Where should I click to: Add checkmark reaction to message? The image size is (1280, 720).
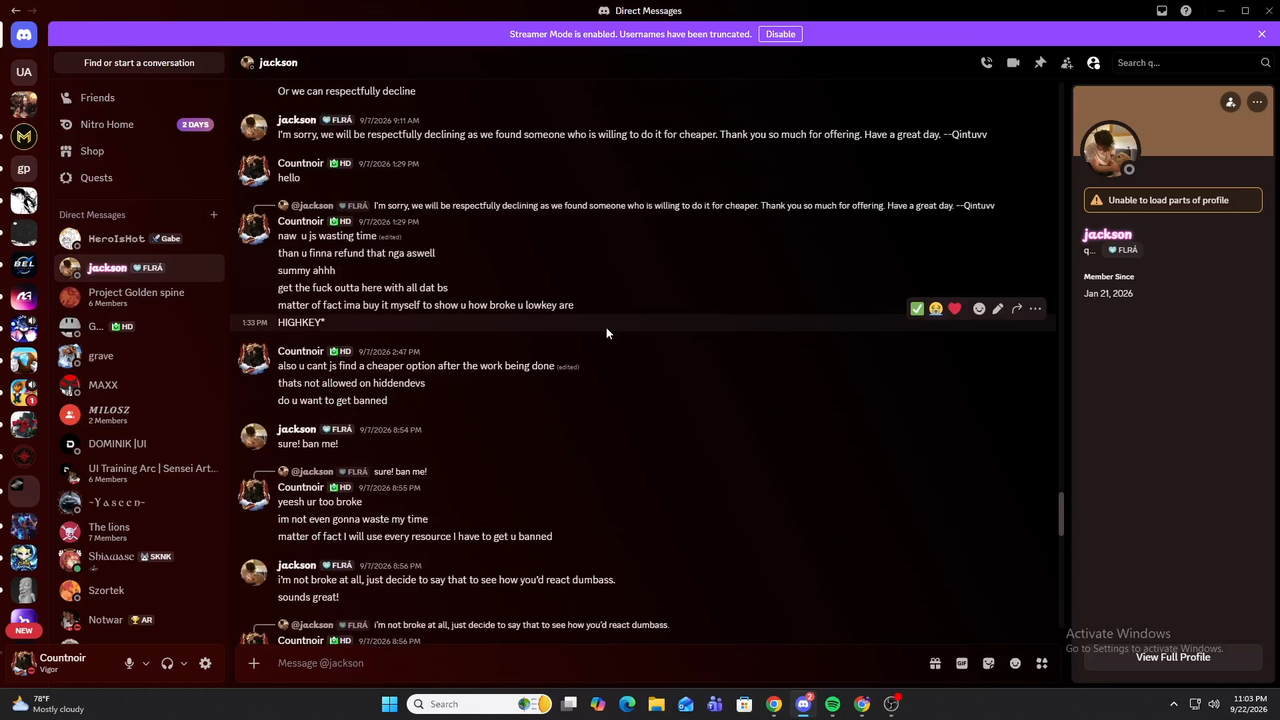coord(917,309)
